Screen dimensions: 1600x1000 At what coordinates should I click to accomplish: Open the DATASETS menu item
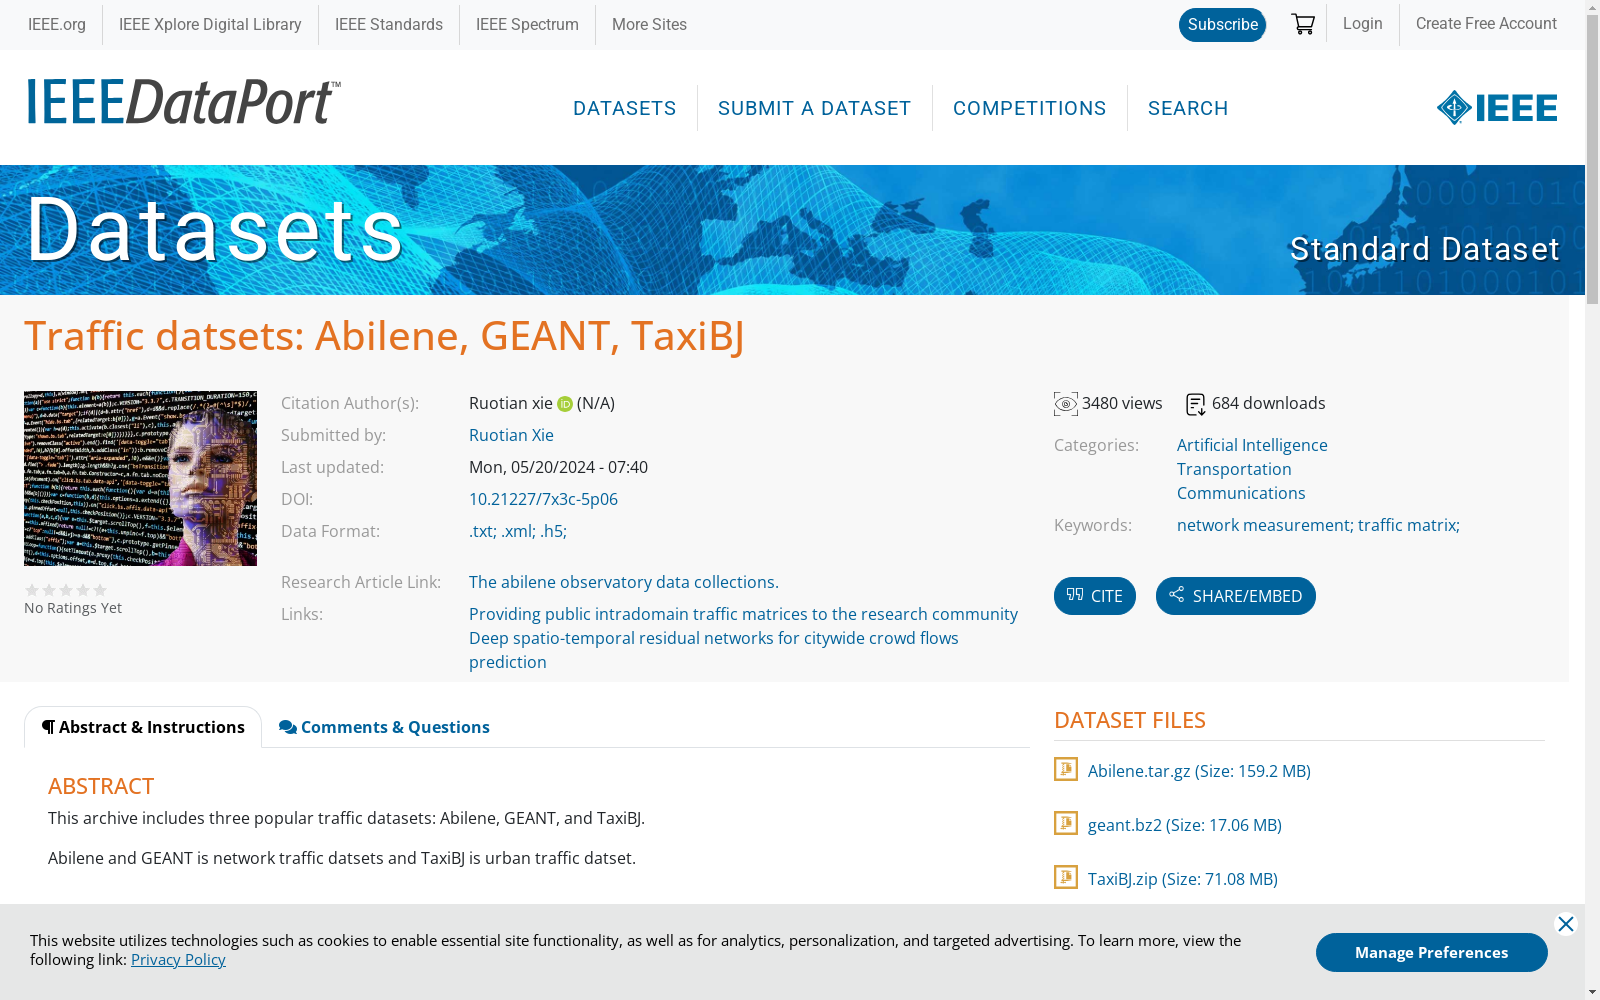coord(625,108)
